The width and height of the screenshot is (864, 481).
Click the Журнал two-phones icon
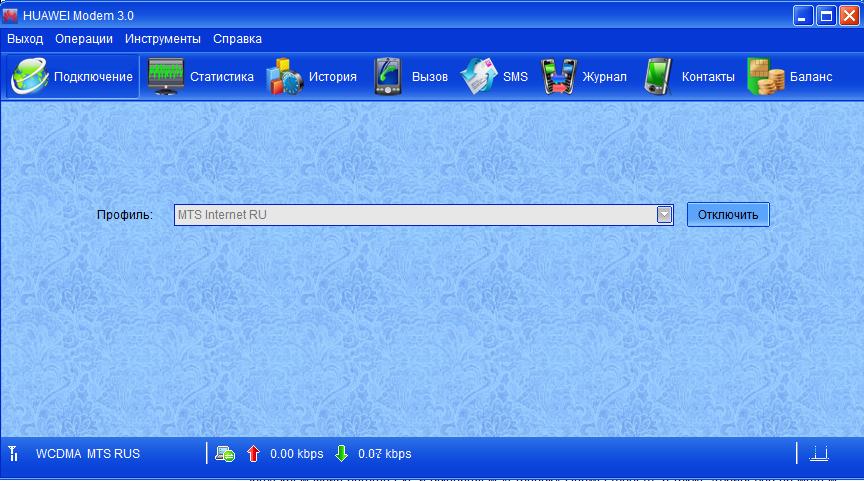pyautogui.click(x=559, y=76)
